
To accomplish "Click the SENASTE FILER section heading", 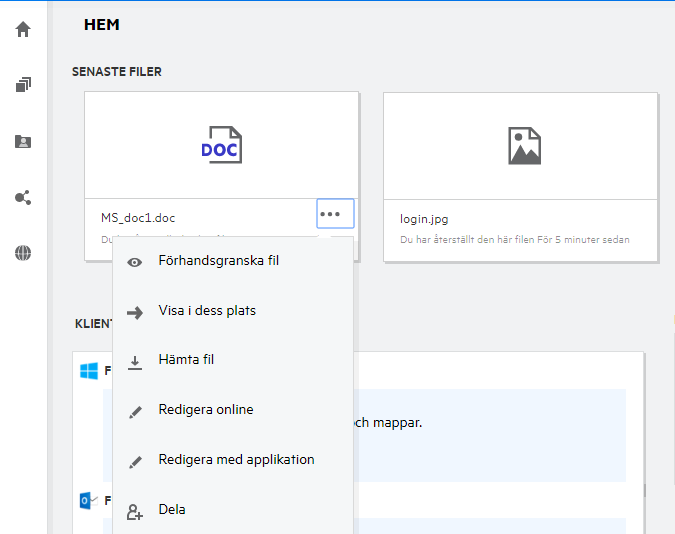I will (x=116, y=72).
